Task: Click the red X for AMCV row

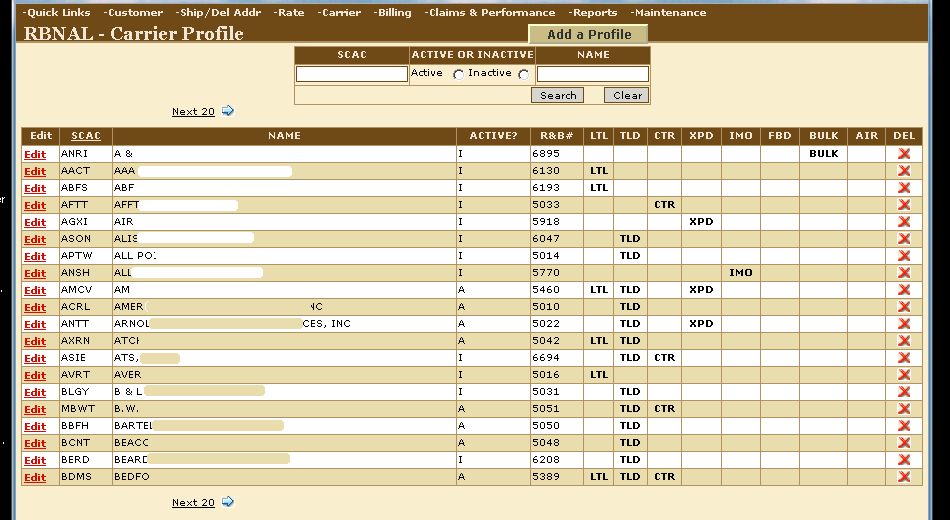Action: click(x=904, y=290)
